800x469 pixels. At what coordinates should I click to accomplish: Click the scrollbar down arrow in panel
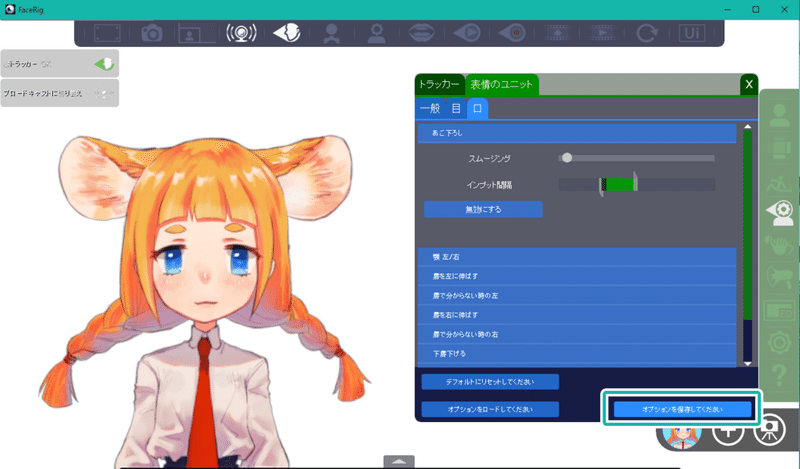747,363
